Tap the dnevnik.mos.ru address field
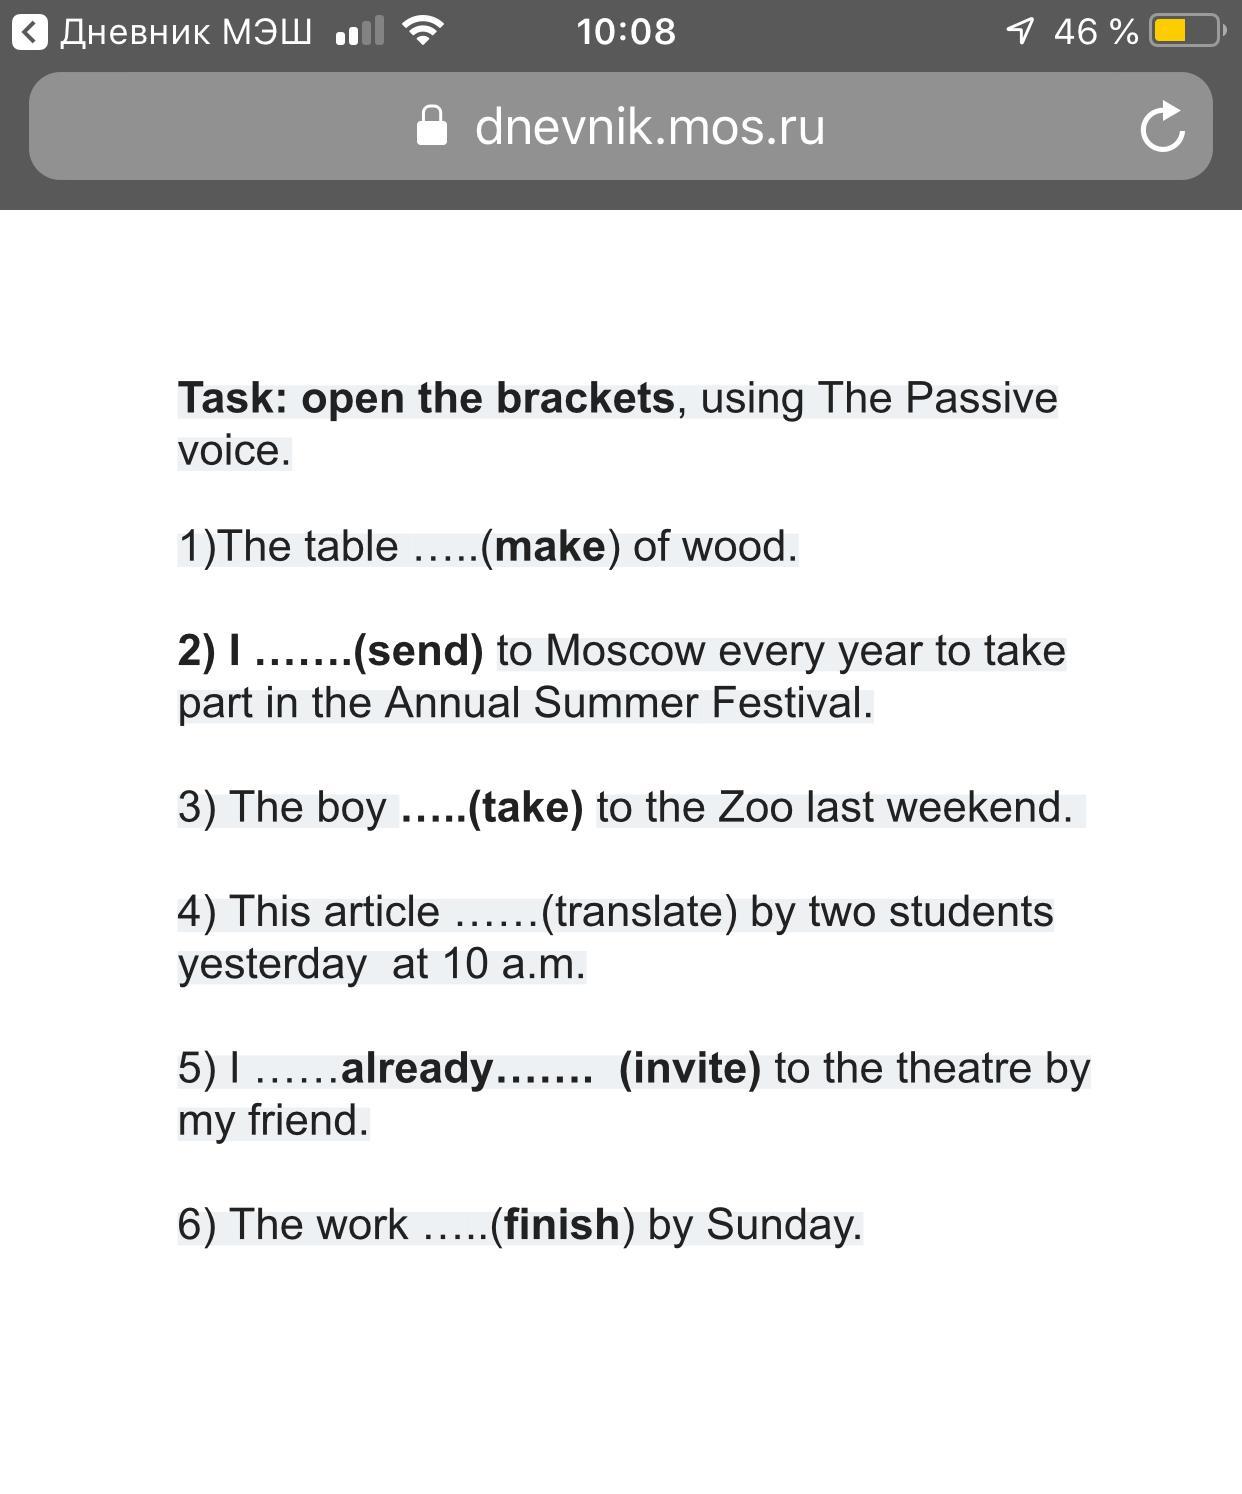Screen dimensions: 1242x1494 (x=649, y=127)
